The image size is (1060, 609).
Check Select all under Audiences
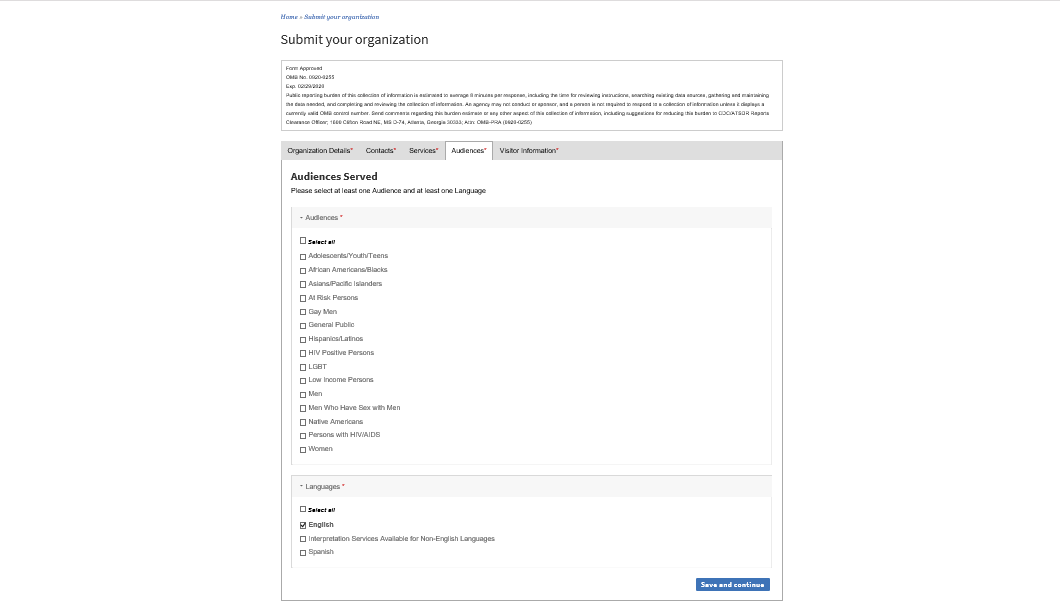point(303,241)
